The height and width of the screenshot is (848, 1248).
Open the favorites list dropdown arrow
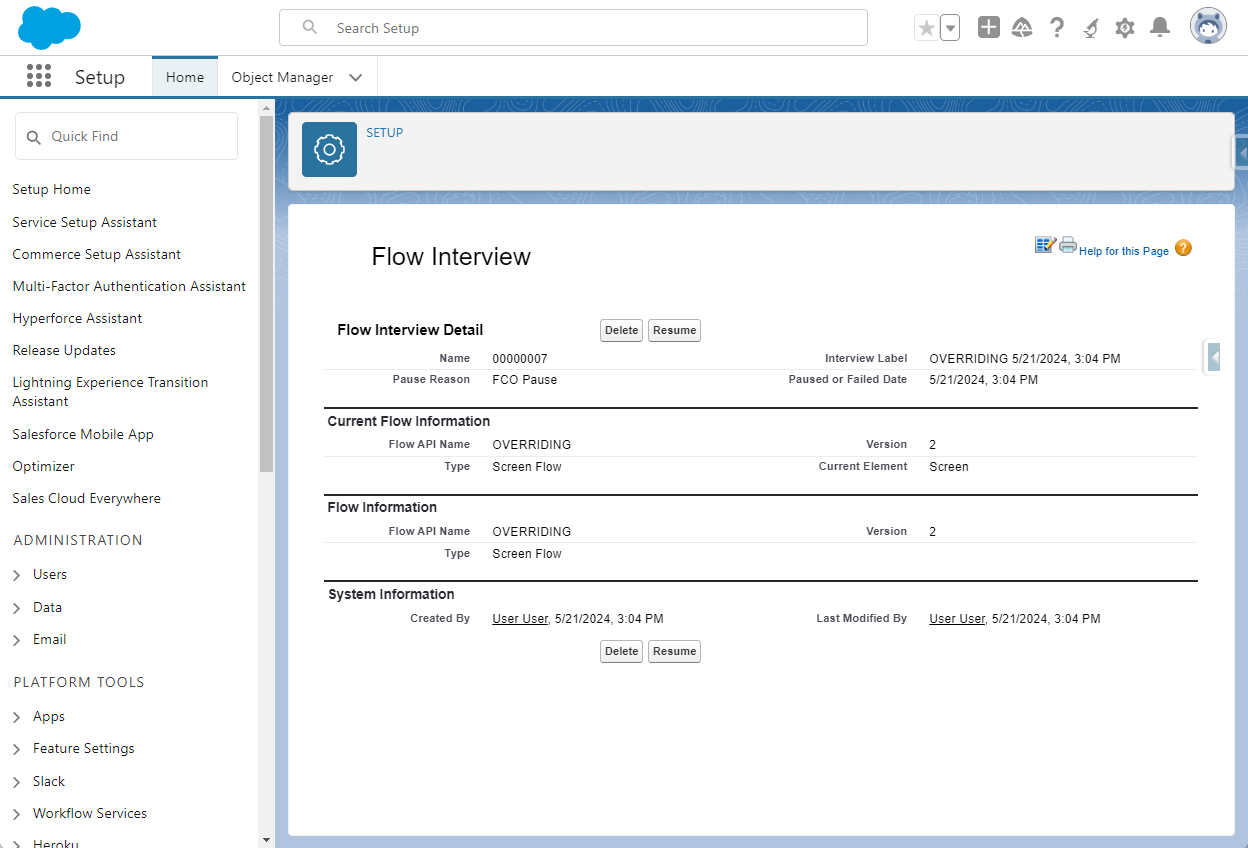click(x=950, y=28)
